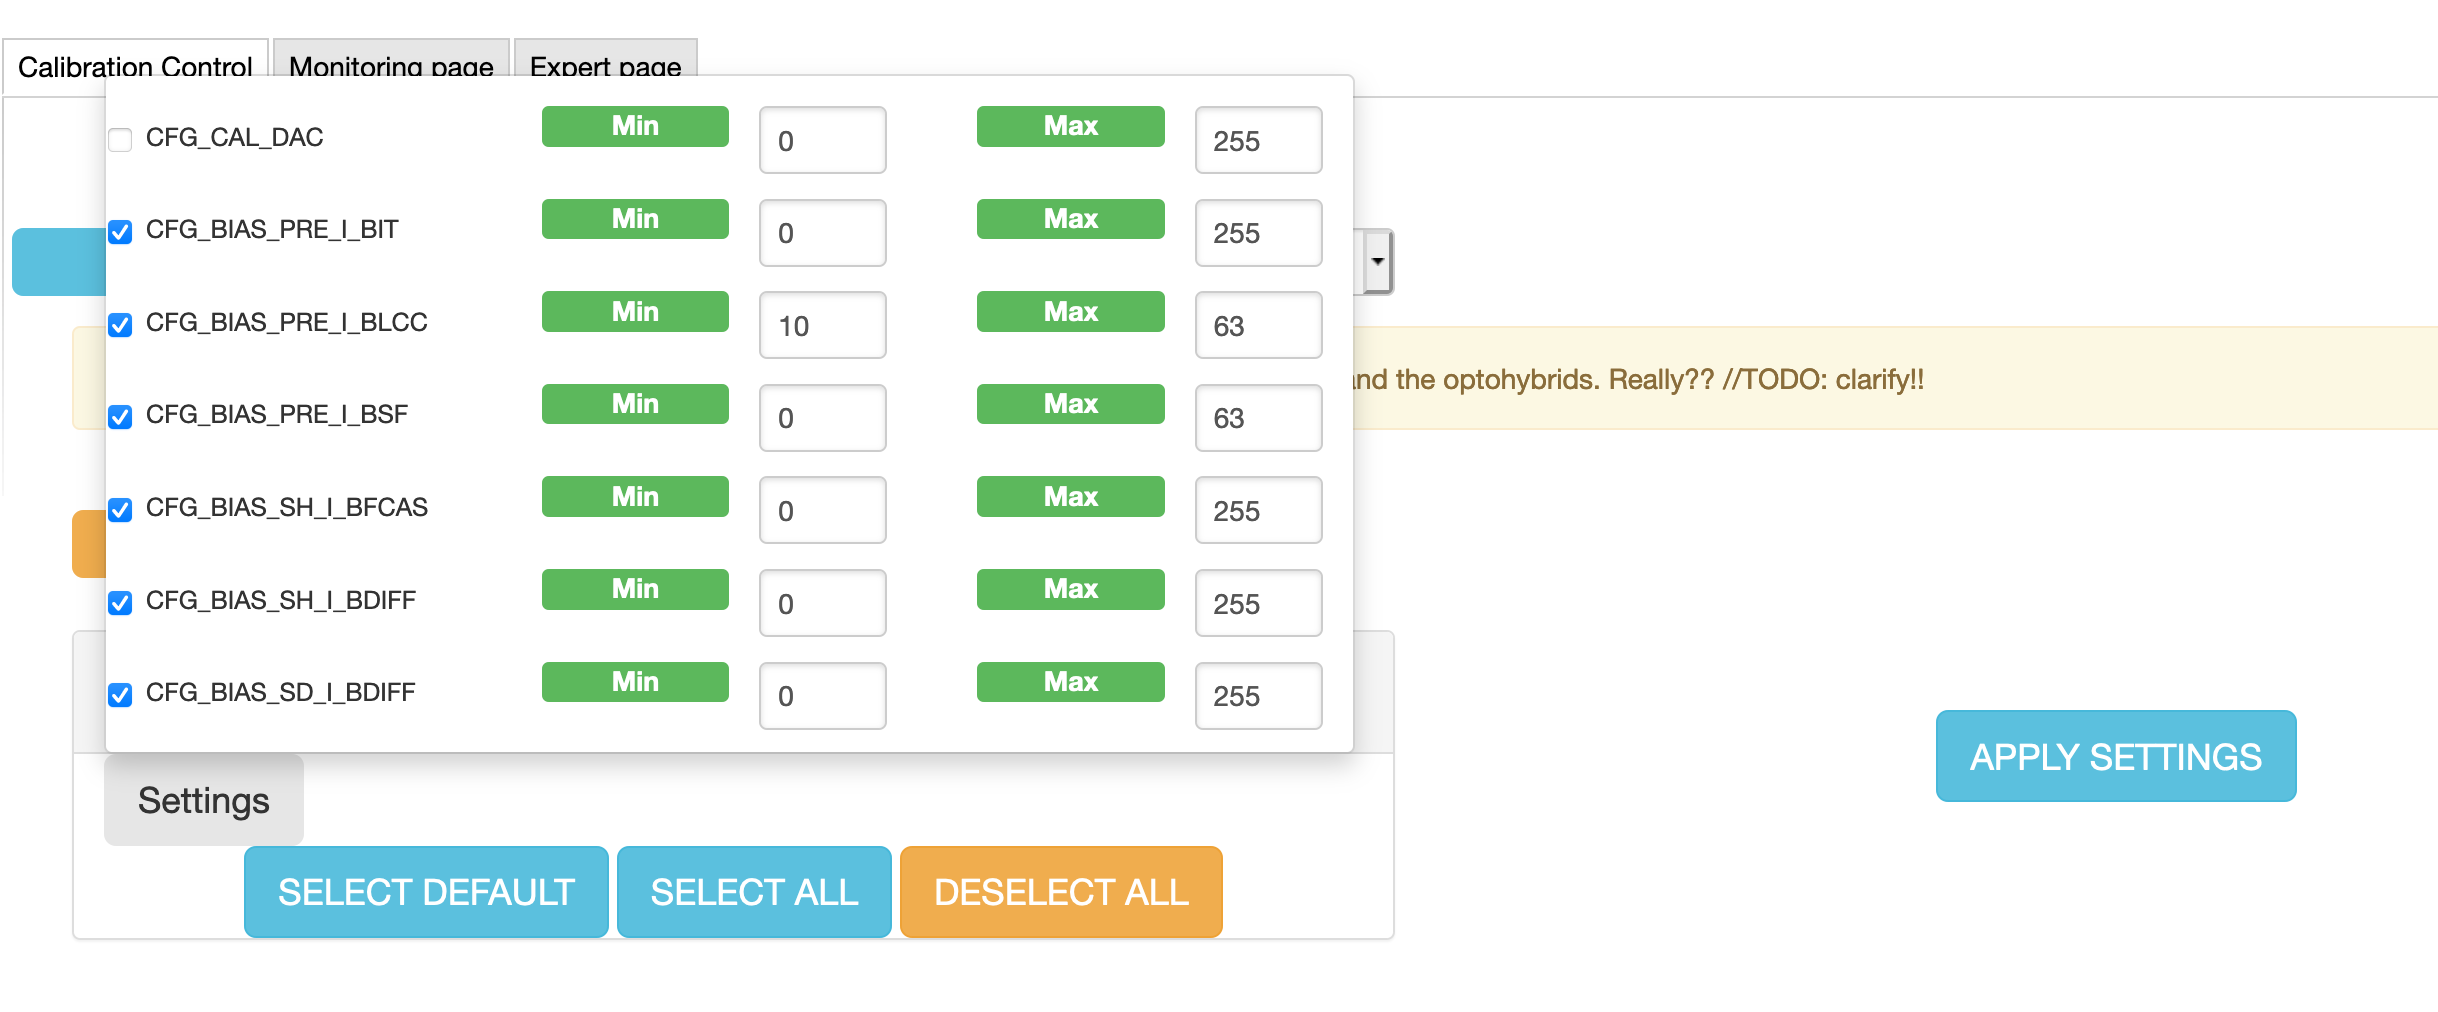2438x1012 pixels.
Task: Click the APPLY SETTINGS button
Action: pyautogui.click(x=2116, y=756)
